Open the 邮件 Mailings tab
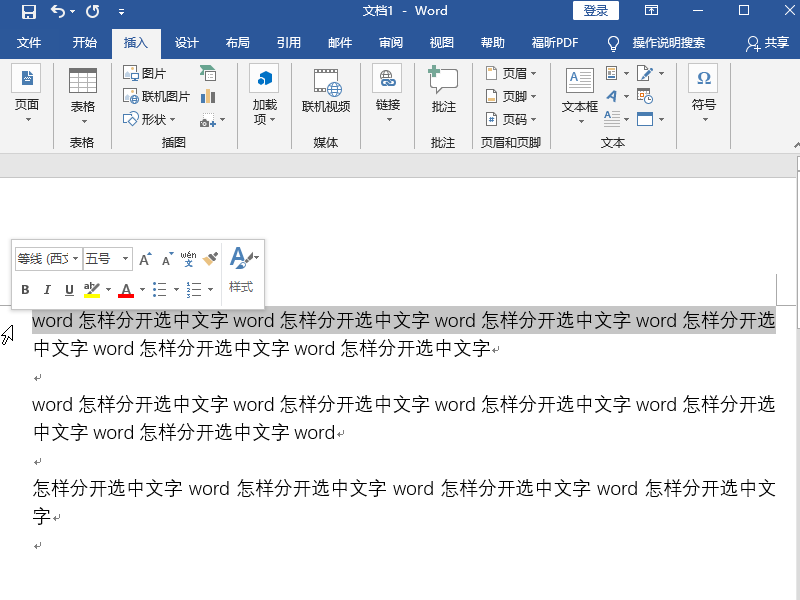Image resolution: width=800 pixels, height=600 pixels. pyautogui.click(x=339, y=43)
